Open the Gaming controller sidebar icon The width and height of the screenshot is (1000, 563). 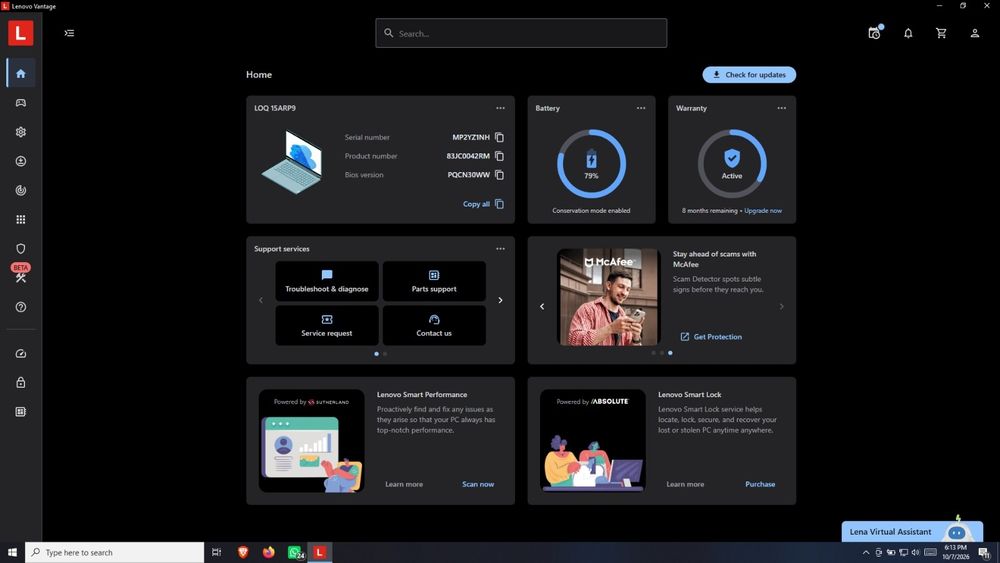(20, 103)
